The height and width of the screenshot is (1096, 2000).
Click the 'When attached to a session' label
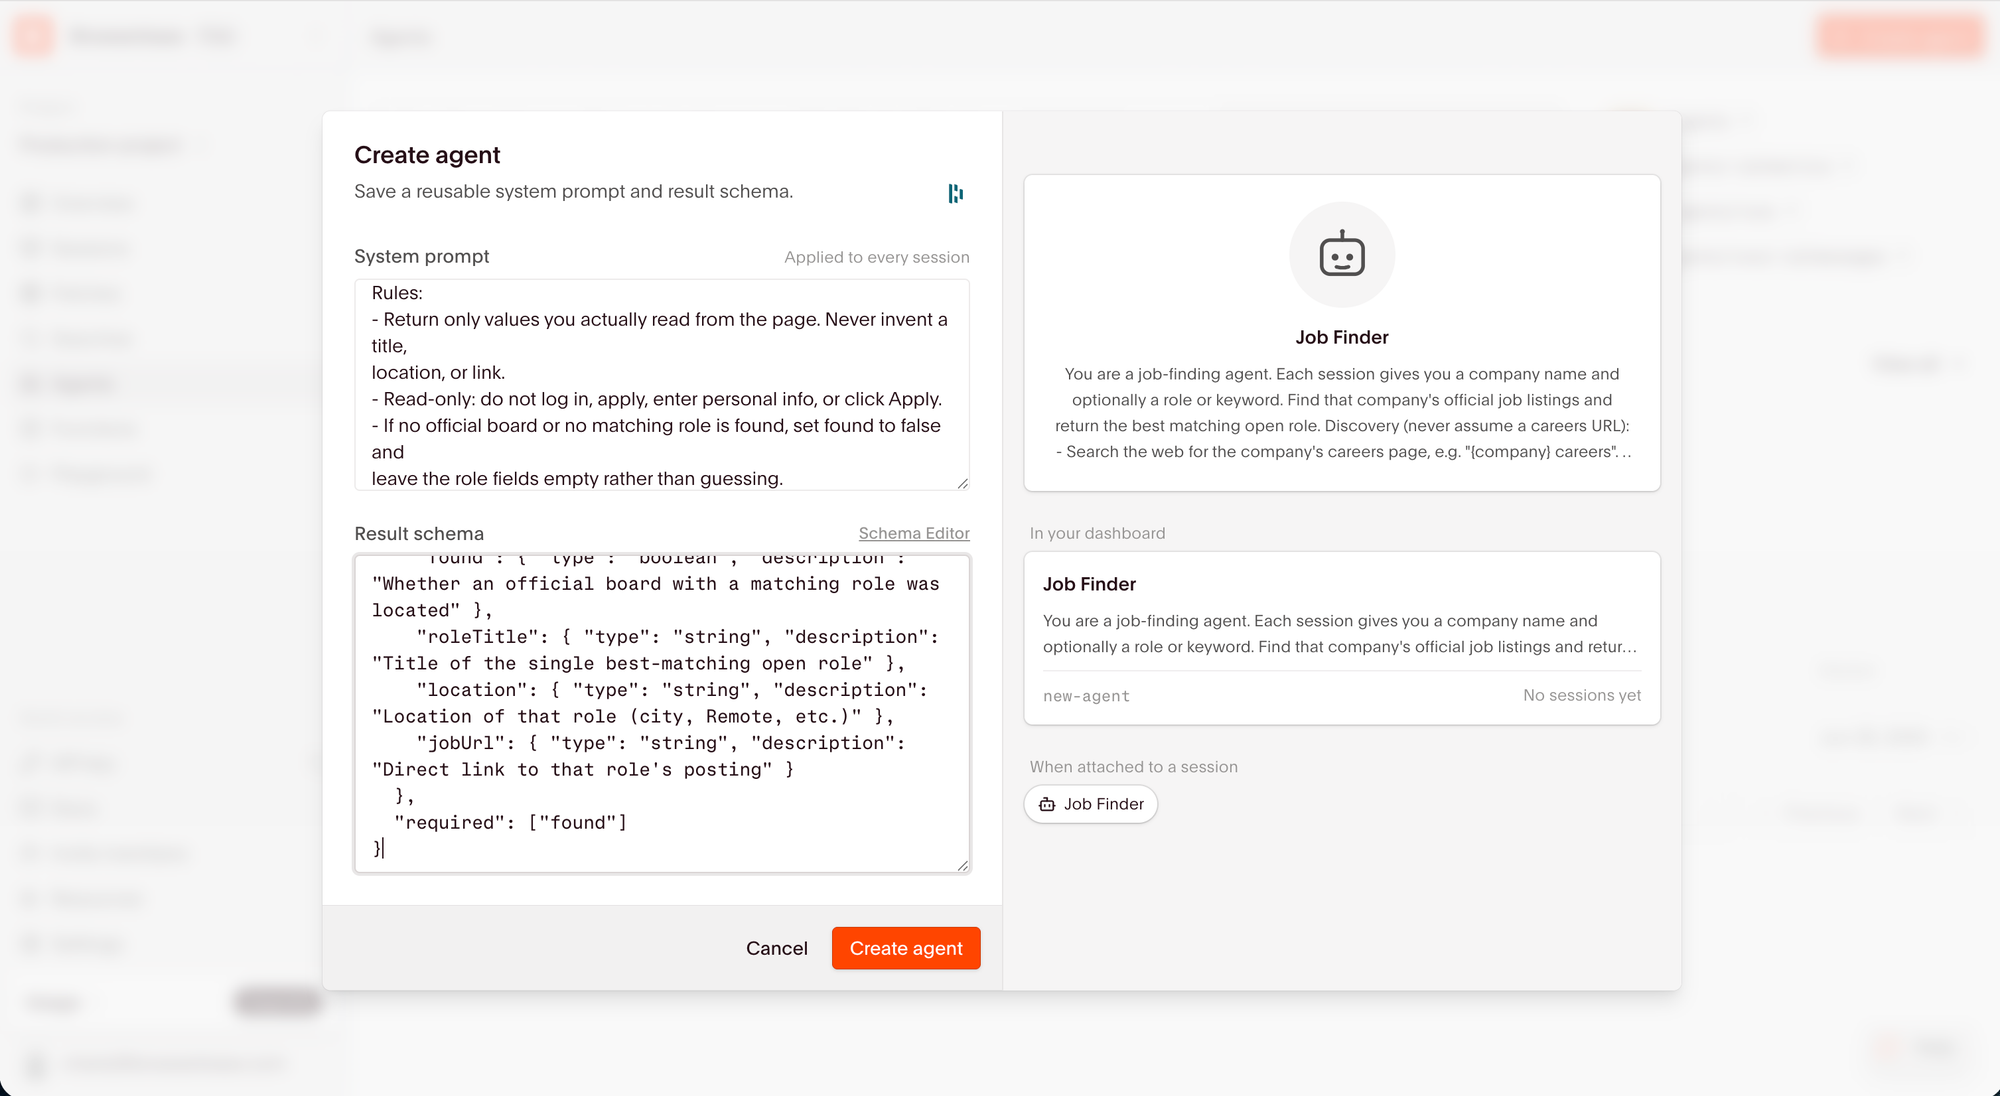tap(1134, 767)
